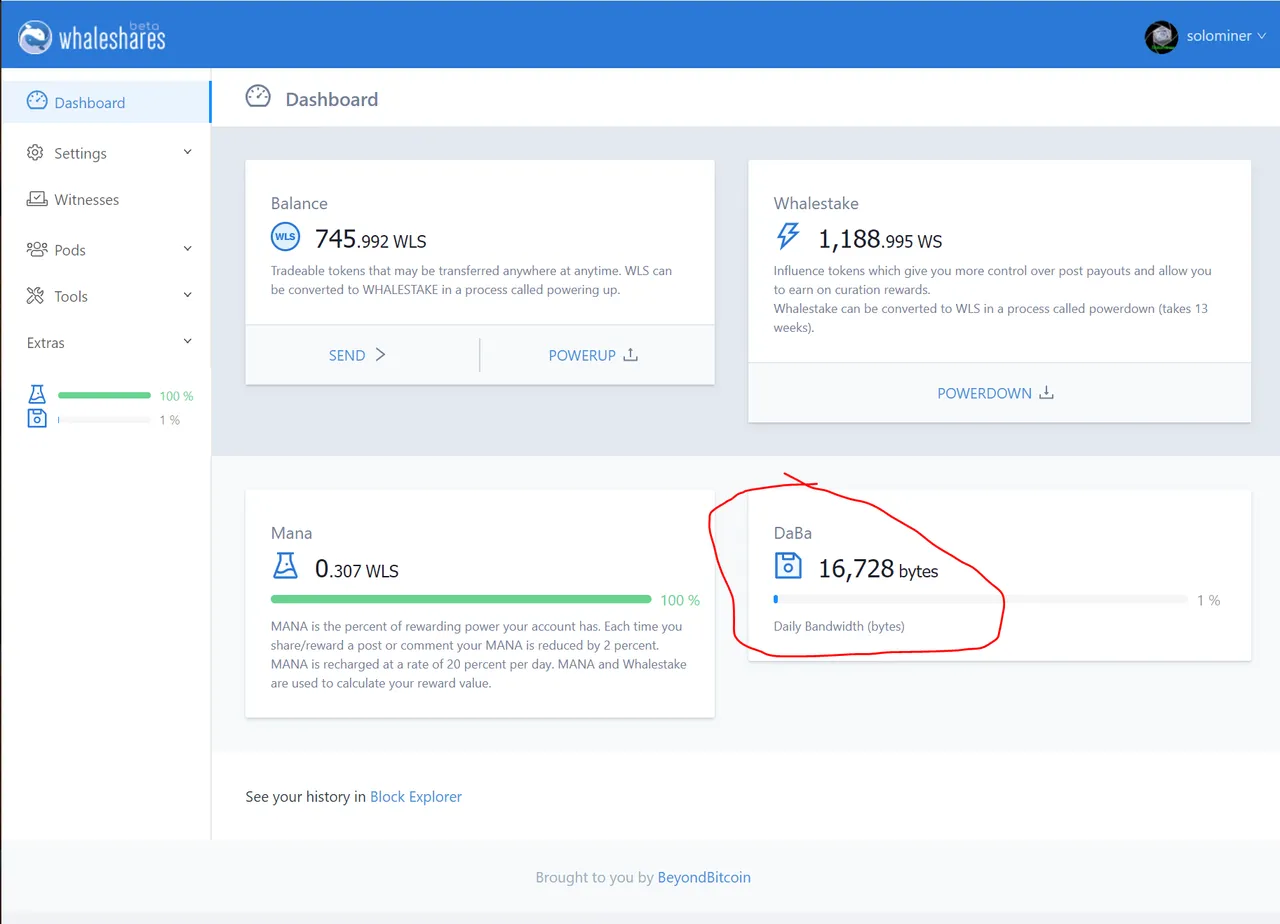1280x924 pixels.
Task: Click the Whalestake card heading
Action: [816, 203]
